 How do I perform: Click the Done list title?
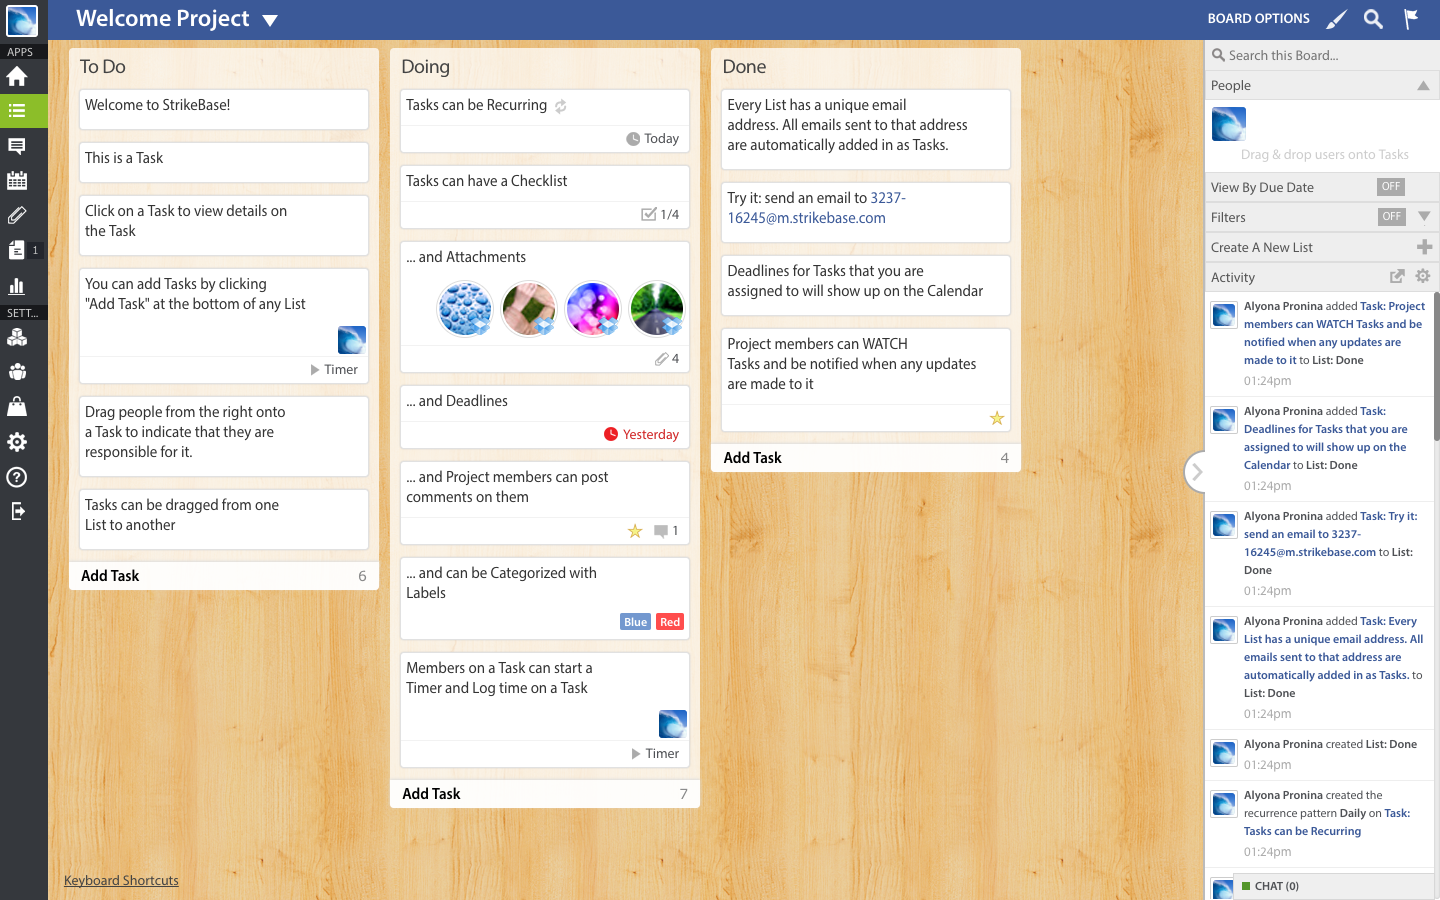[x=745, y=67]
